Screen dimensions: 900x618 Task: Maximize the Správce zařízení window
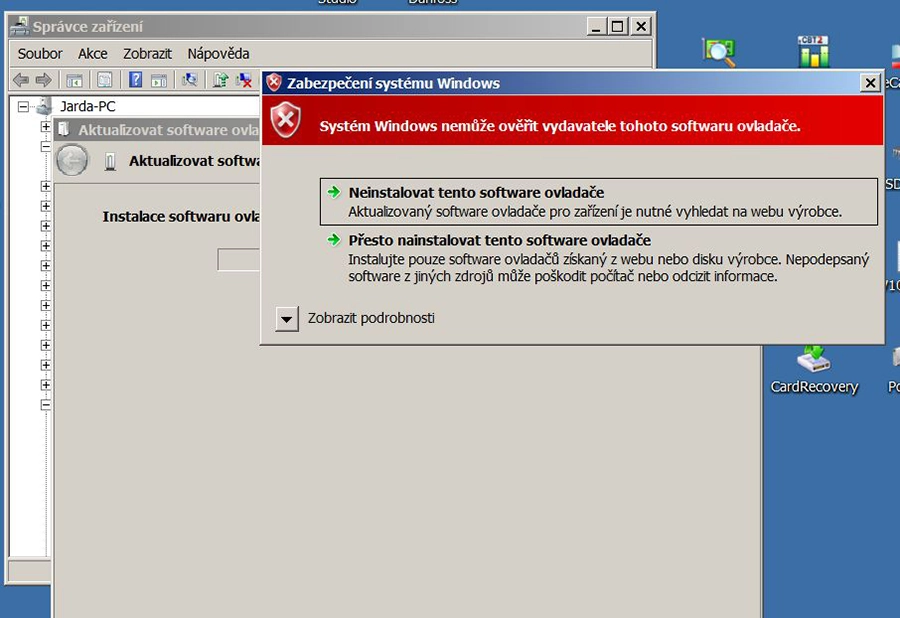pyautogui.click(x=617, y=26)
